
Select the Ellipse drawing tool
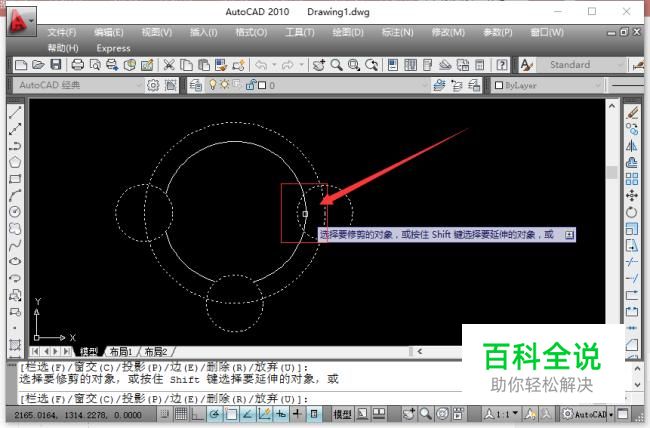(x=15, y=262)
